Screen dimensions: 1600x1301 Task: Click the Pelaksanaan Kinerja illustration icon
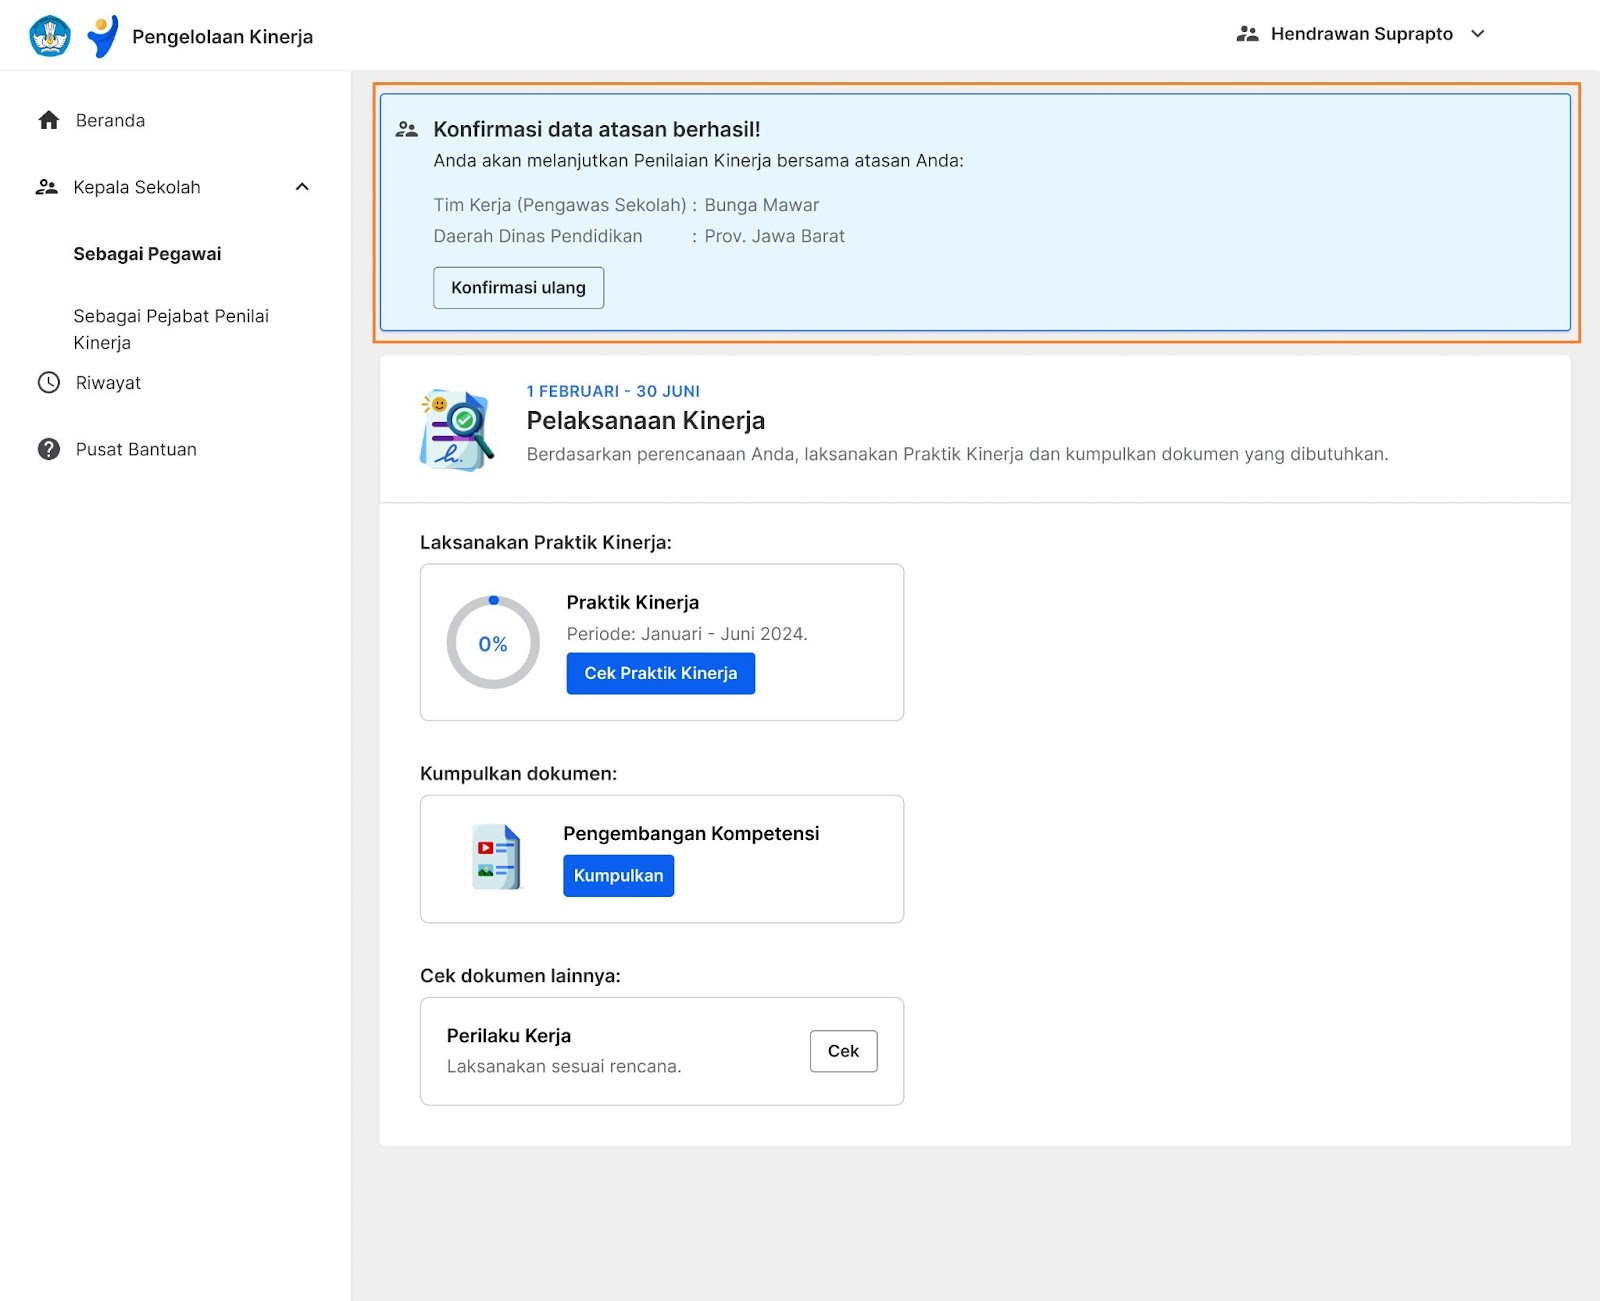[x=457, y=430]
